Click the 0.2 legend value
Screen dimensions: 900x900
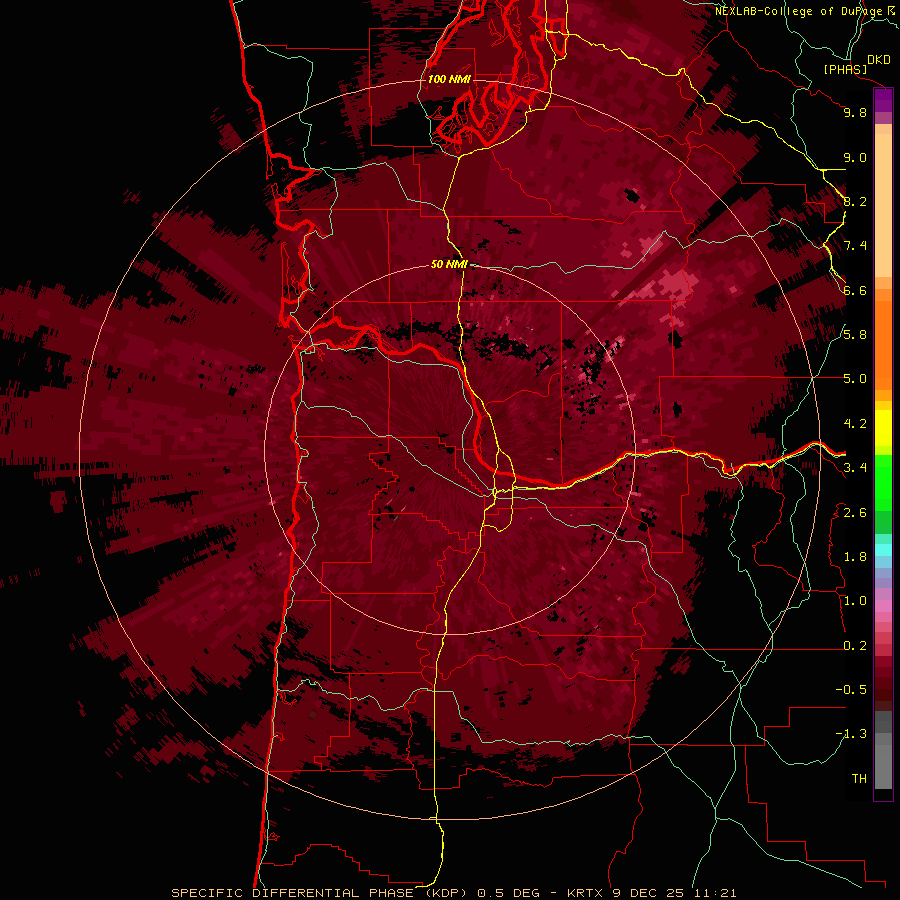(x=855, y=646)
